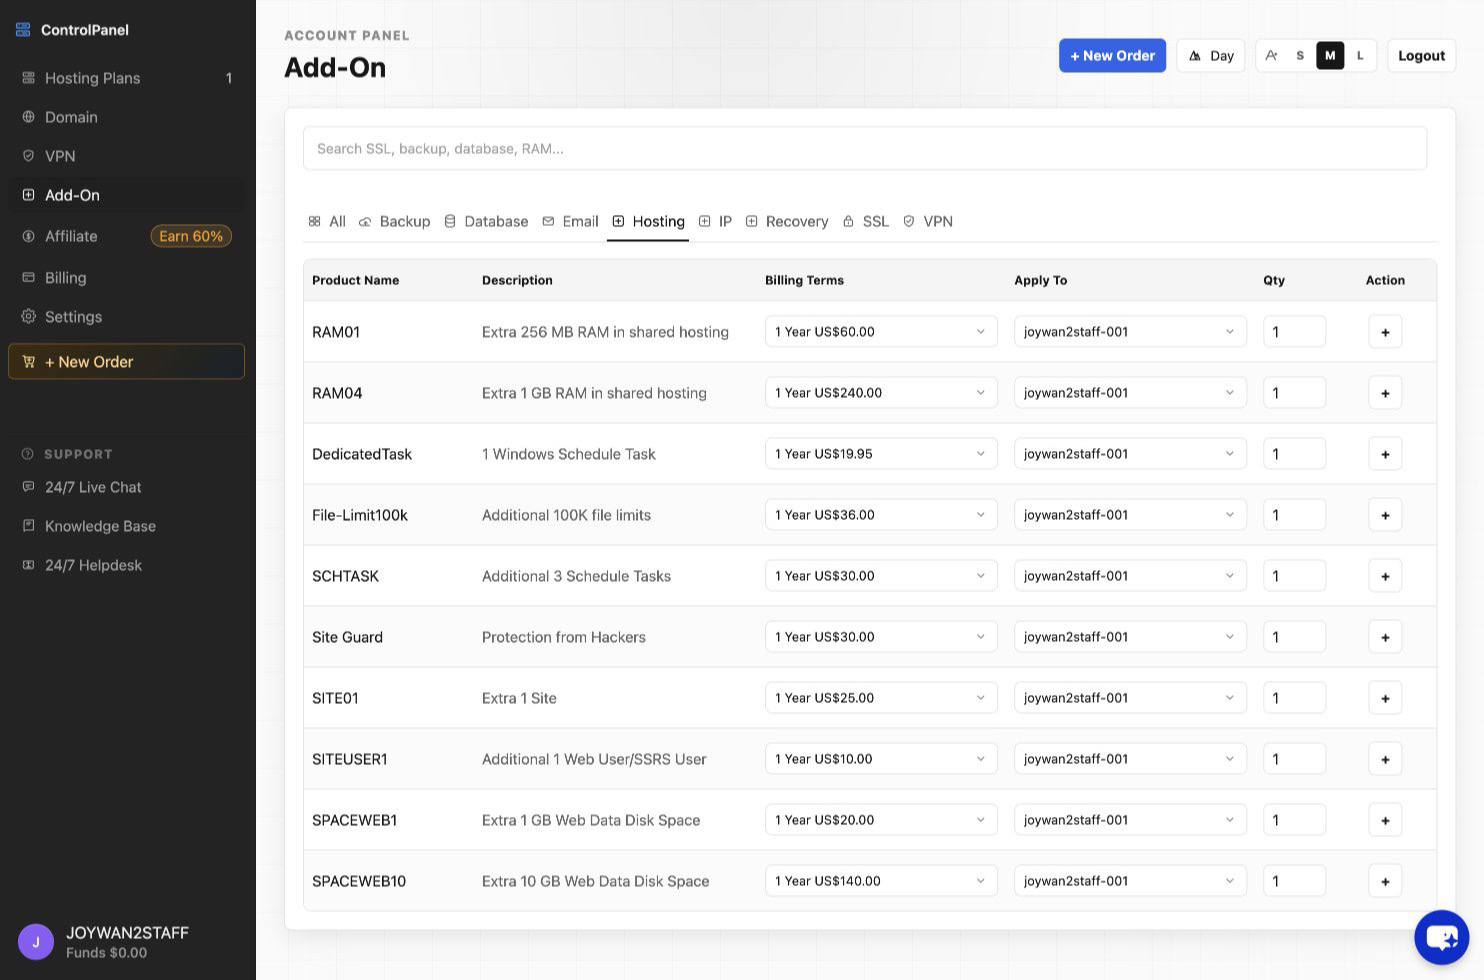Select large text size L

click(x=1360, y=56)
